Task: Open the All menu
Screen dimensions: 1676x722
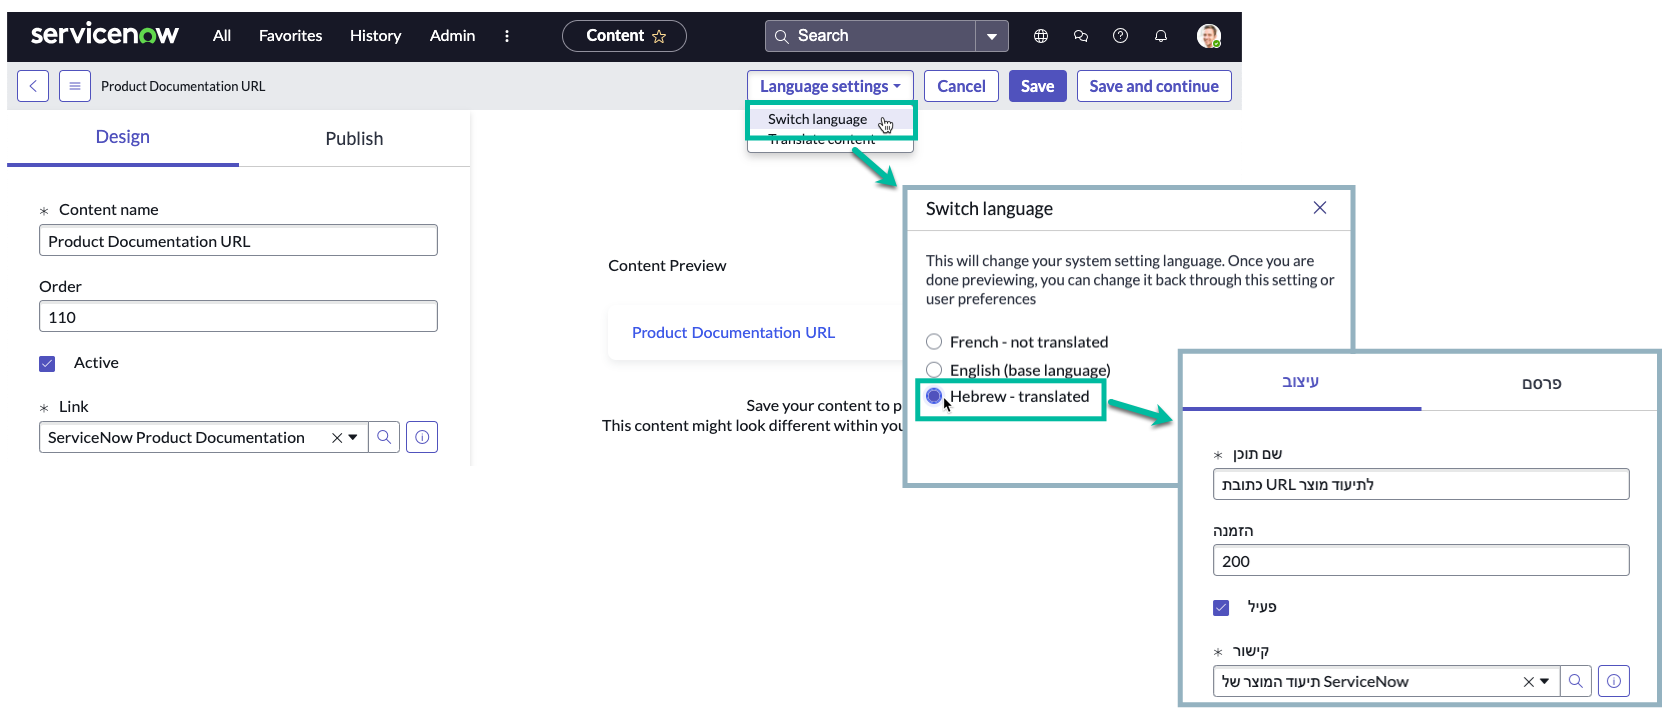Action: click(222, 36)
